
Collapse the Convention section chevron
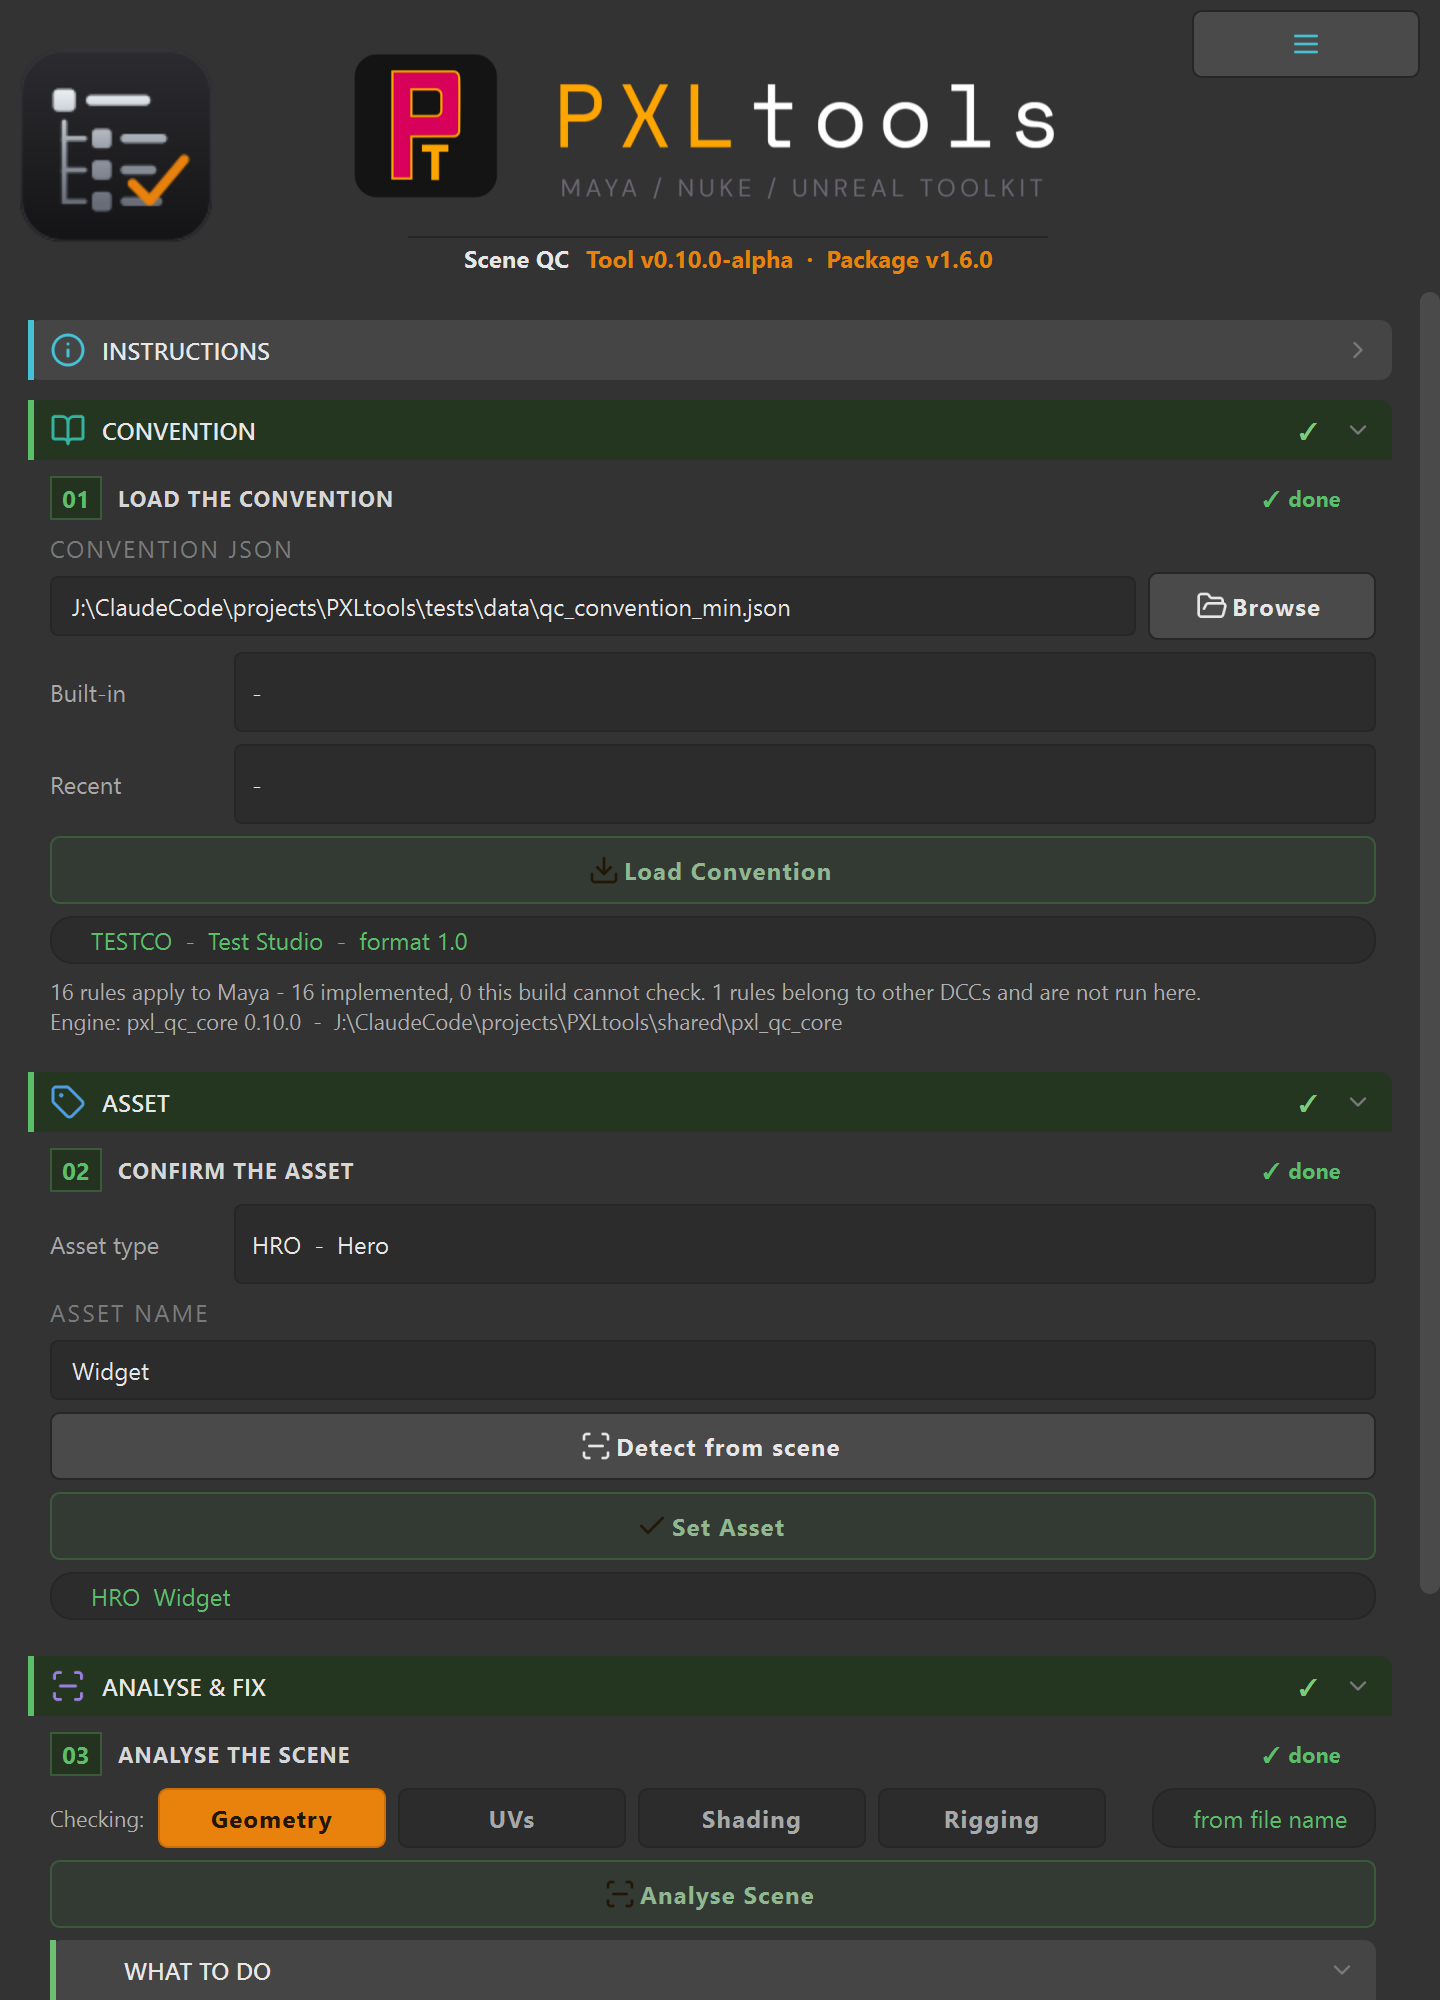tap(1357, 430)
